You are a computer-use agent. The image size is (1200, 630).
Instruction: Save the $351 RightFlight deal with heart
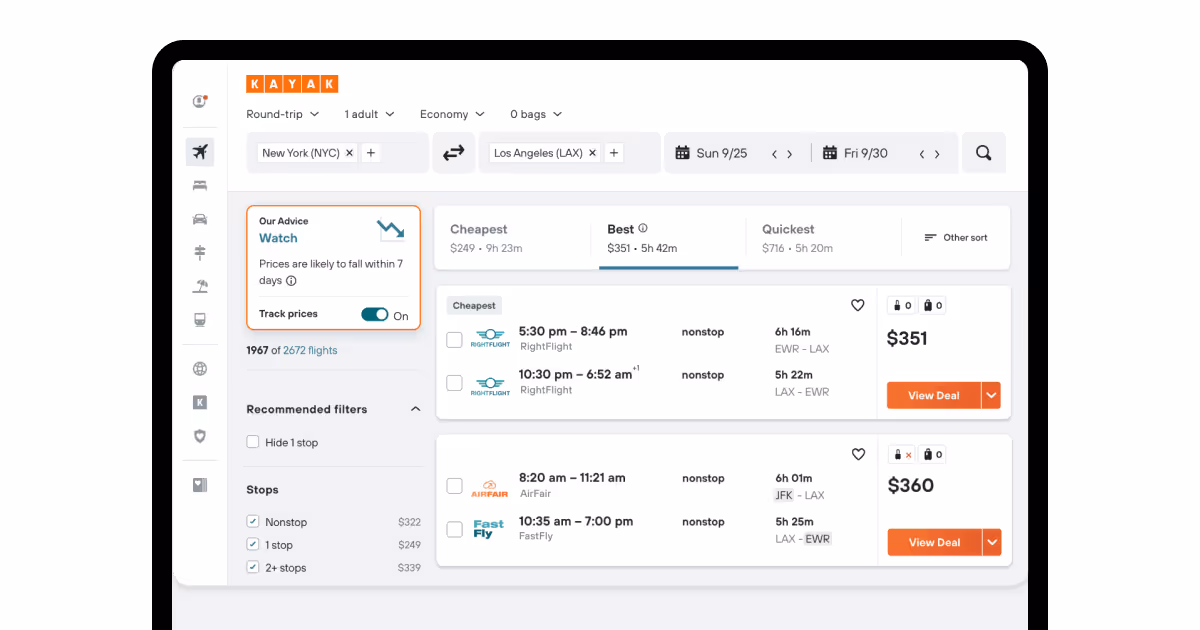pyautogui.click(x=857, y=306)
